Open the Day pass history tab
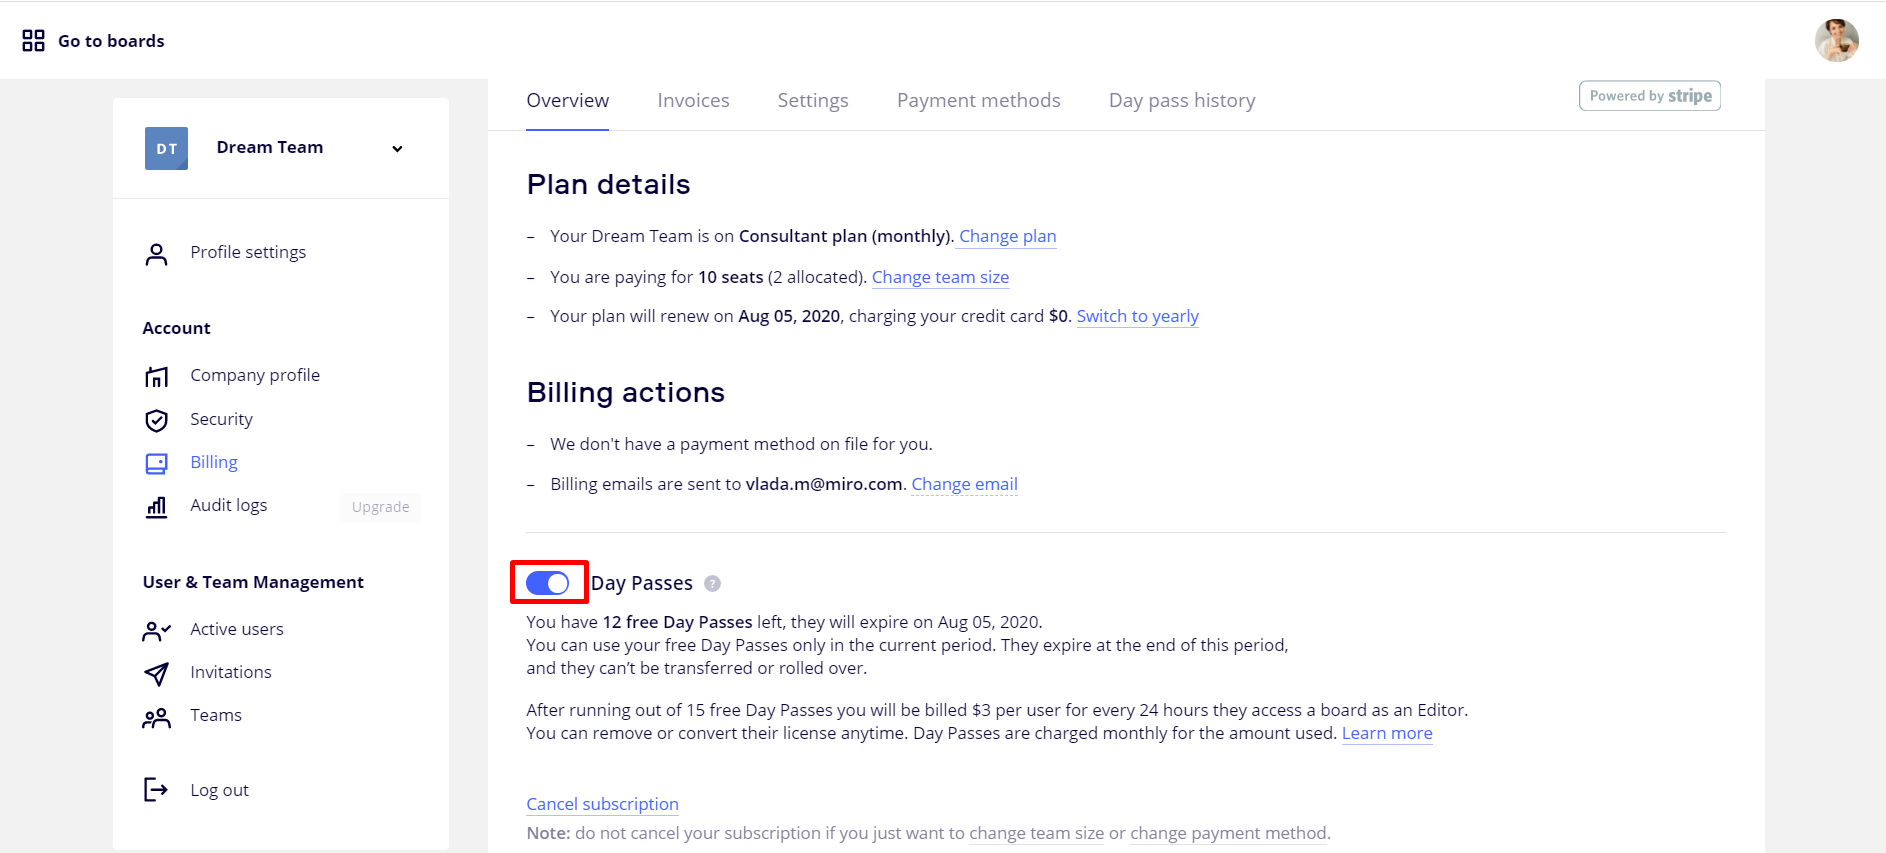The height and width of the screenshot is (853, 1886). tap(1181, 101)
